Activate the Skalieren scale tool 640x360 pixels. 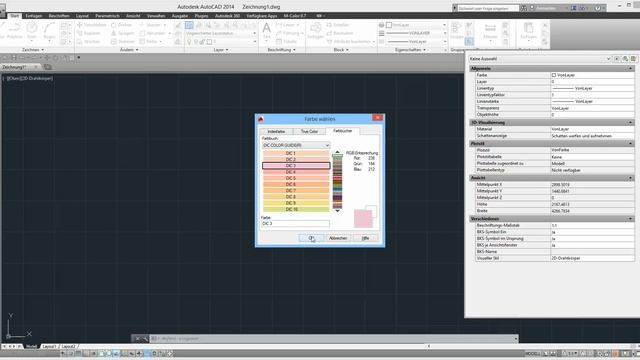pos(123,42)
